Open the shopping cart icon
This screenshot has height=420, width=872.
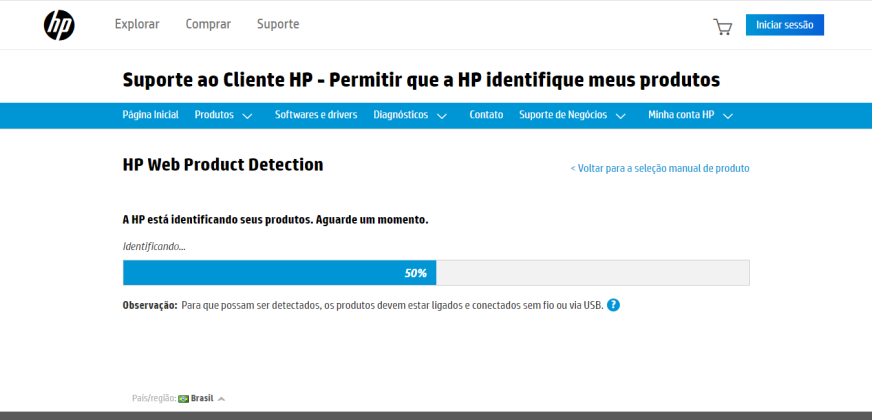click(x=722, y=27)
